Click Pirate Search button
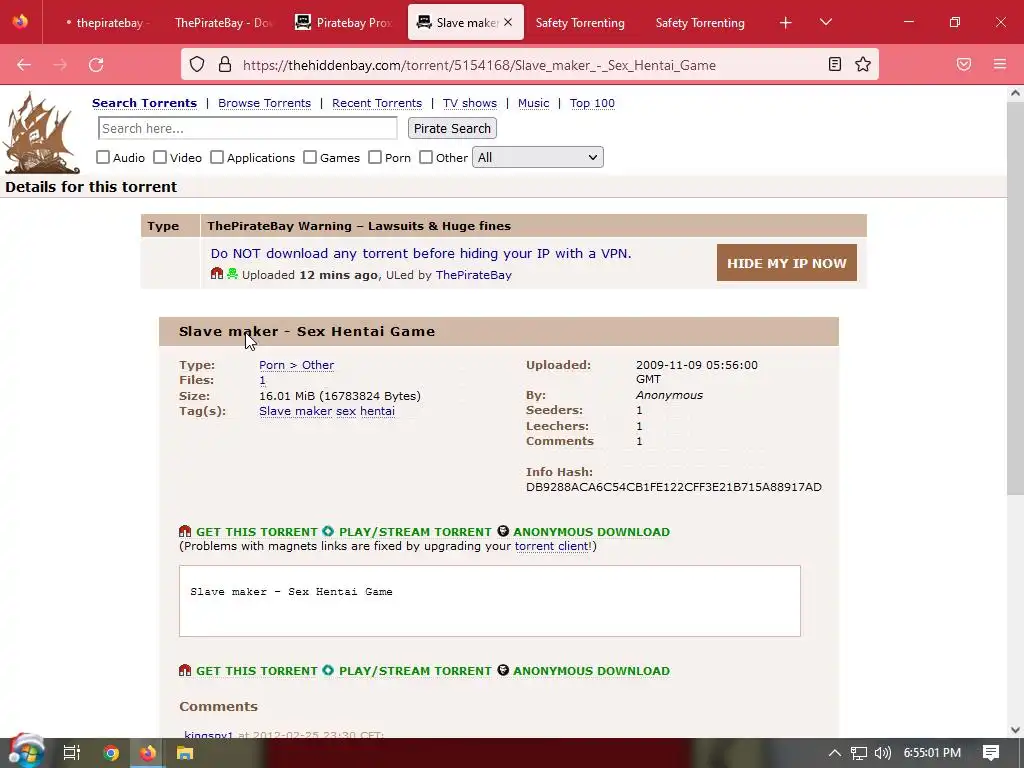This screenshot has height=768, width=1024. coord(452,128)
